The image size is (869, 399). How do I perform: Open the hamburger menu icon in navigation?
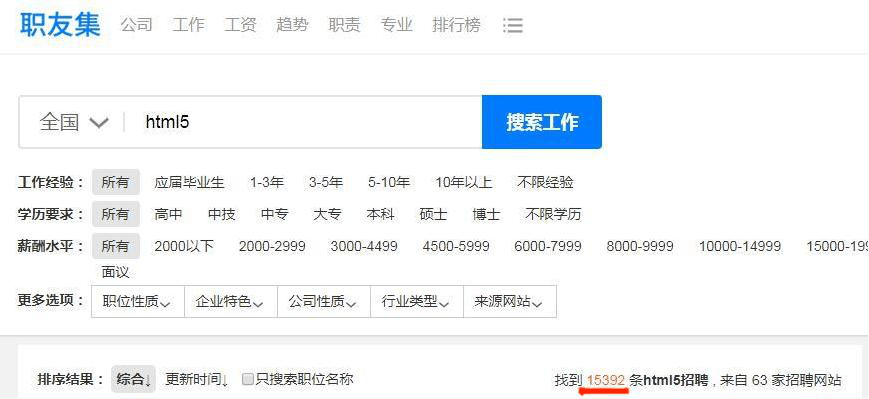(x=513, y=25)
